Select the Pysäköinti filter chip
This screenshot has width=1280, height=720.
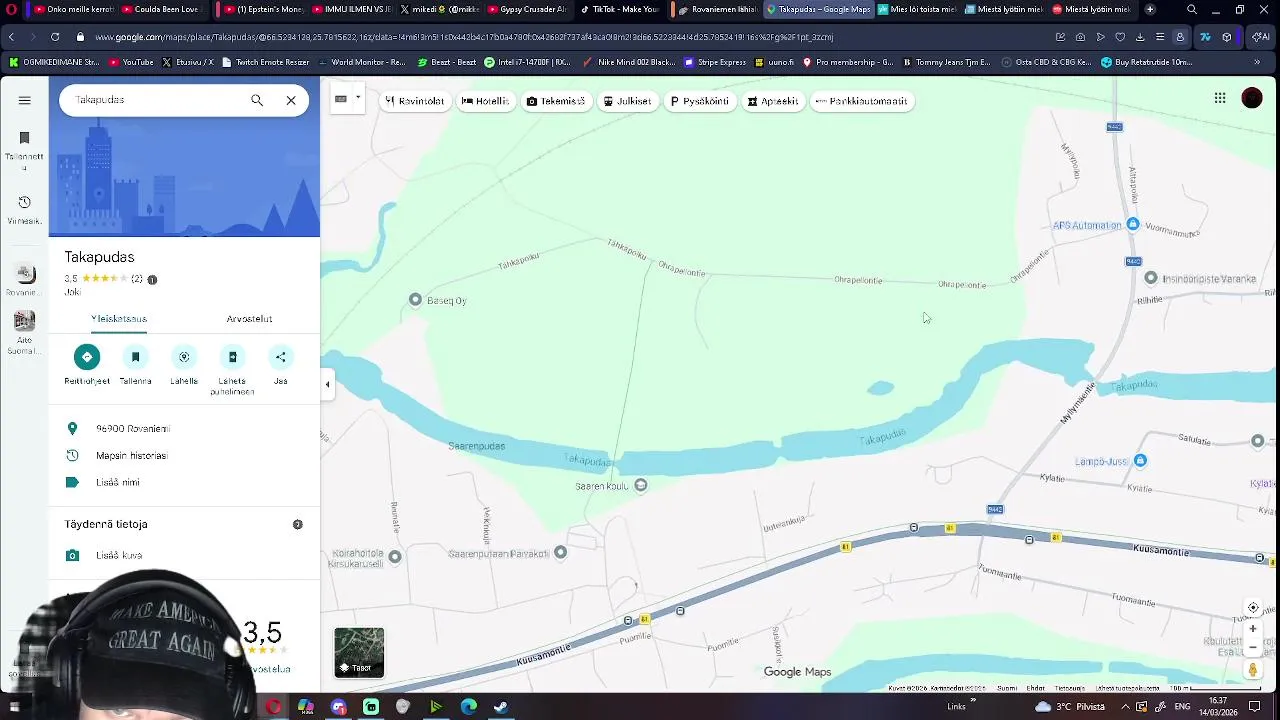pos(699,101)
